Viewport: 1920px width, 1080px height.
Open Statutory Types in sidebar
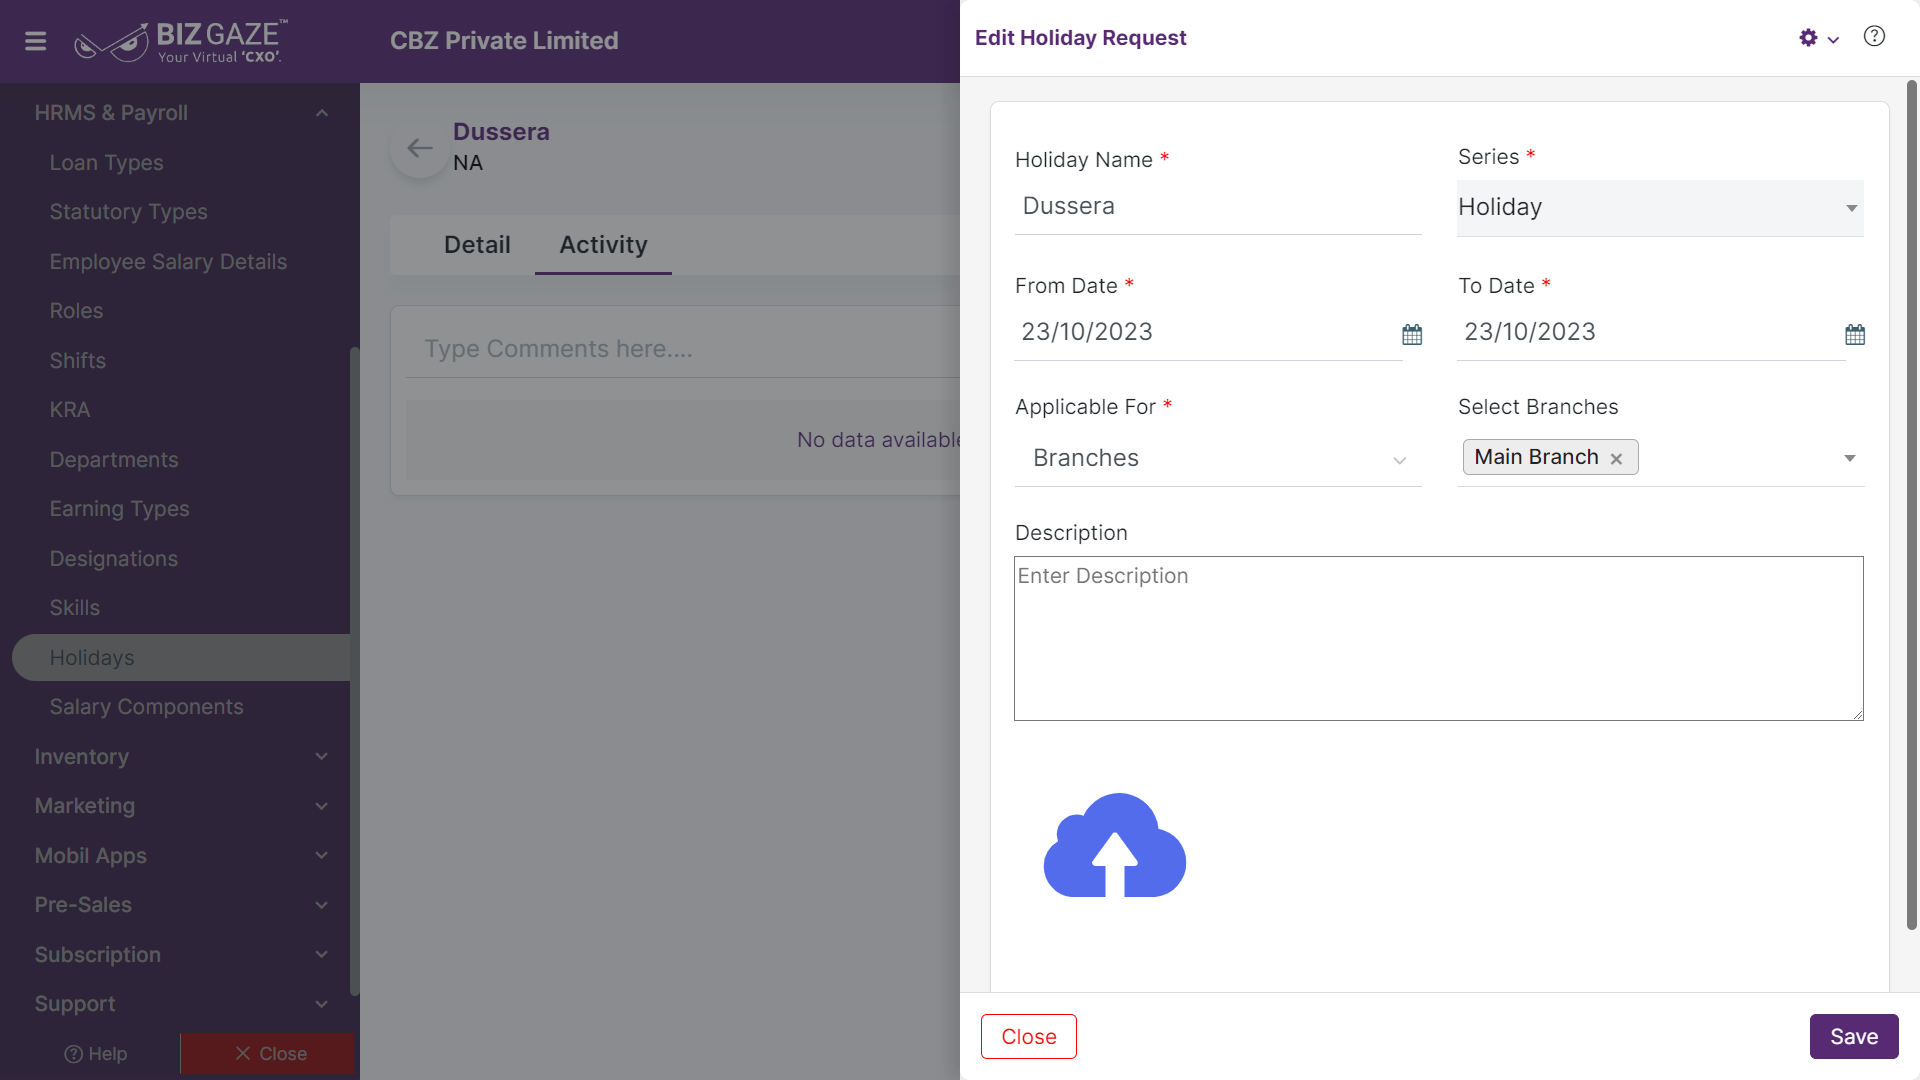pos(128,212)
